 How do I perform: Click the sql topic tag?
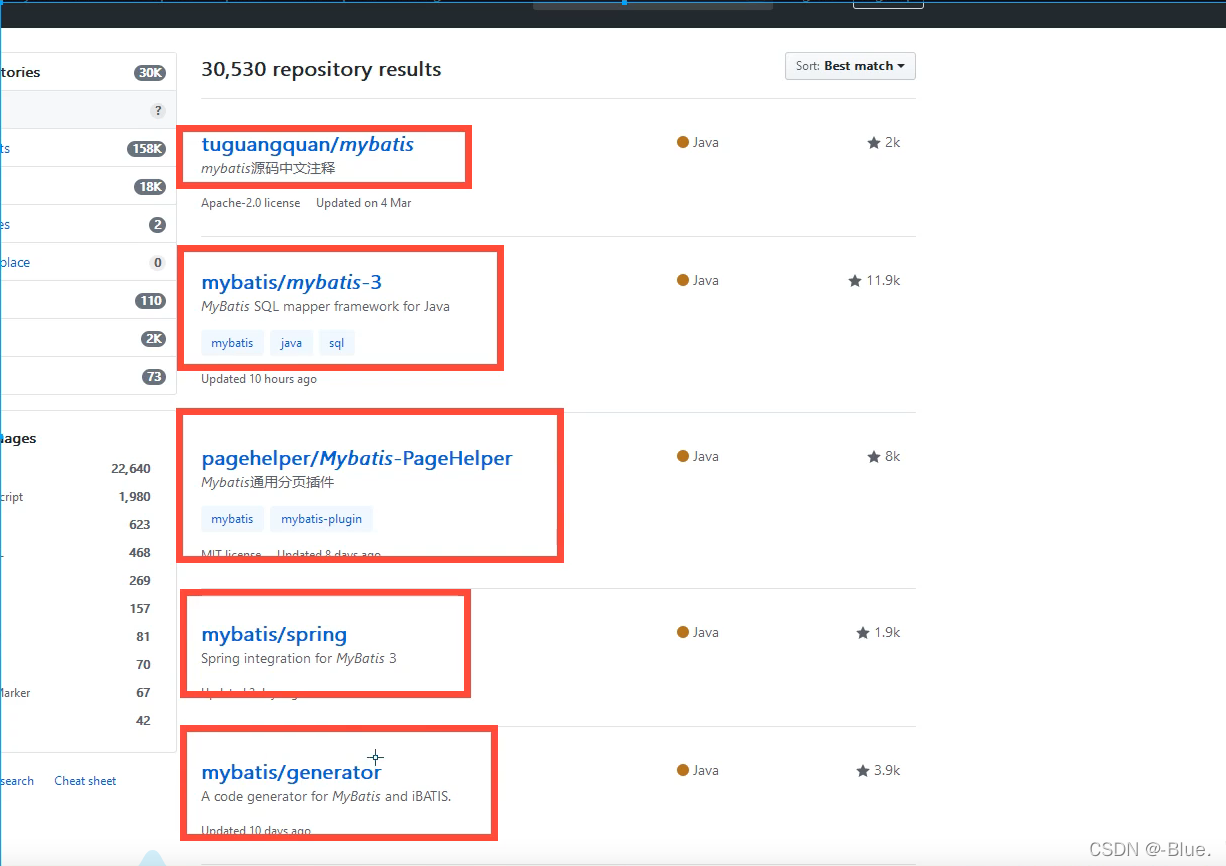coord(336,343)
